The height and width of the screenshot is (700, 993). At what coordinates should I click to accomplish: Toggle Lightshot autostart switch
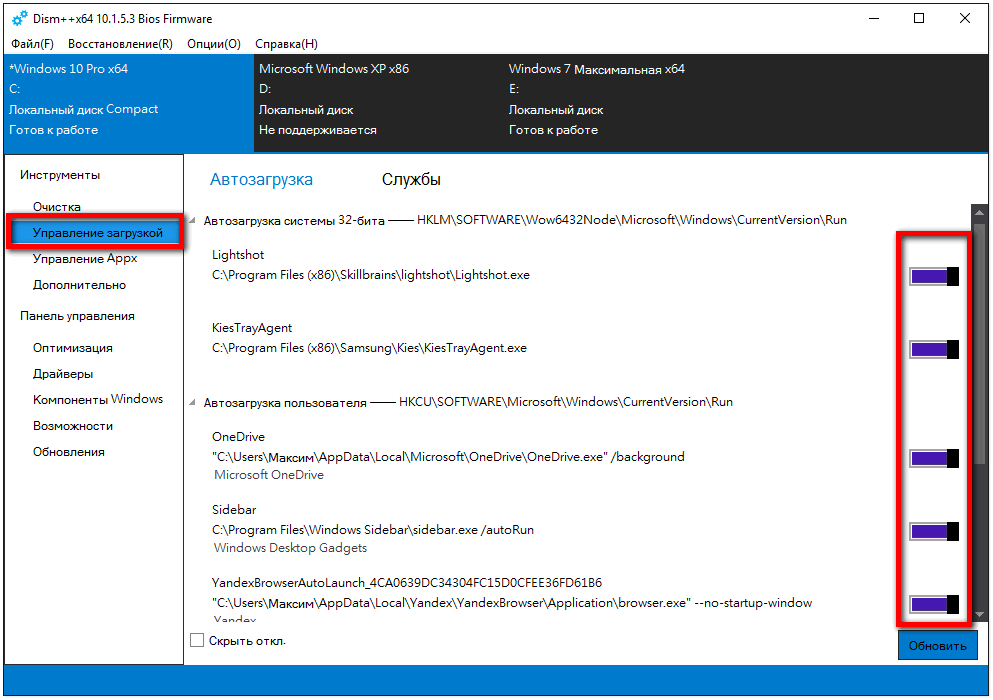(933, 276)
